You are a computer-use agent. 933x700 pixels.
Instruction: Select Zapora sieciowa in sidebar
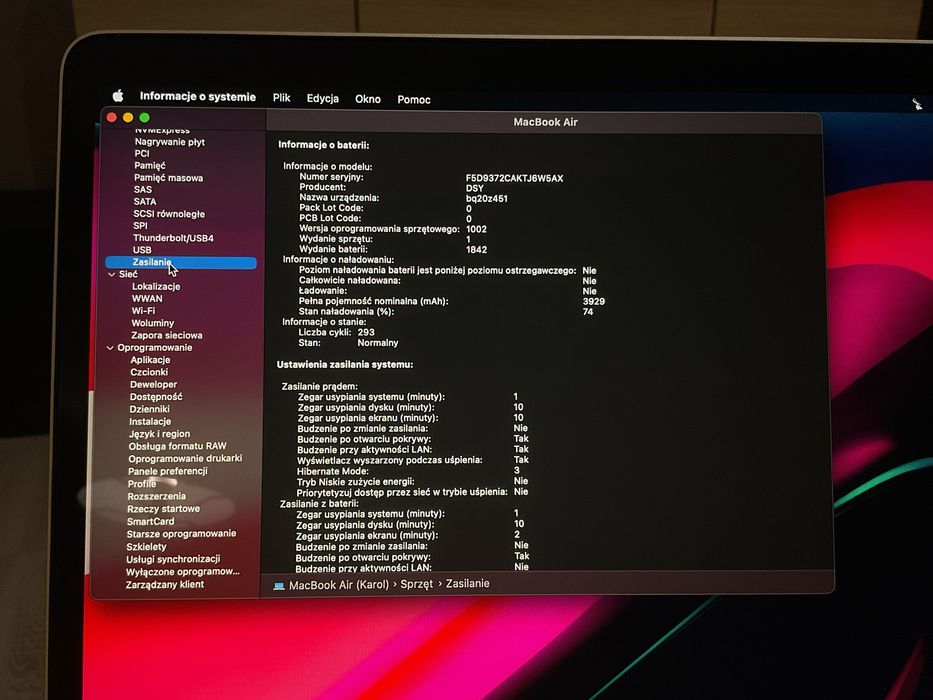coord(167,335)
